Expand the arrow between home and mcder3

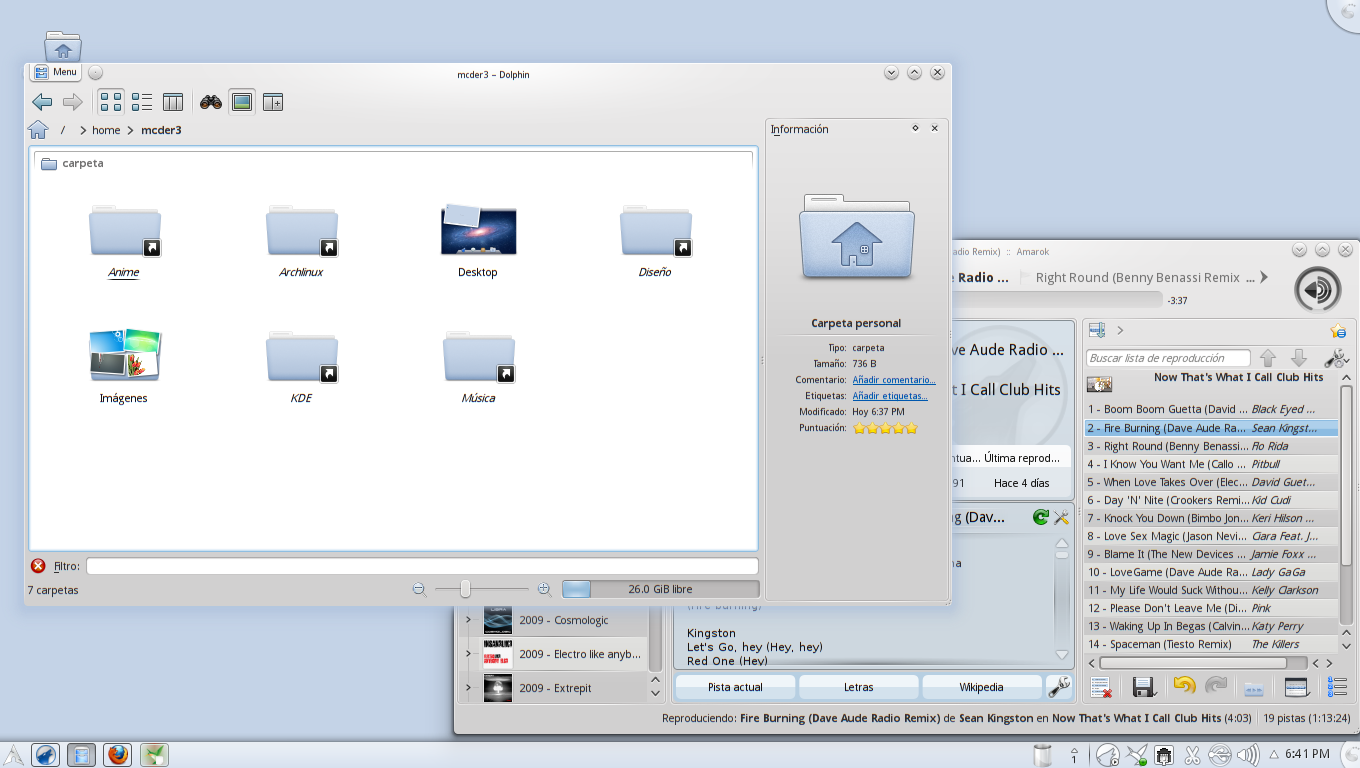tap(130, 130)
